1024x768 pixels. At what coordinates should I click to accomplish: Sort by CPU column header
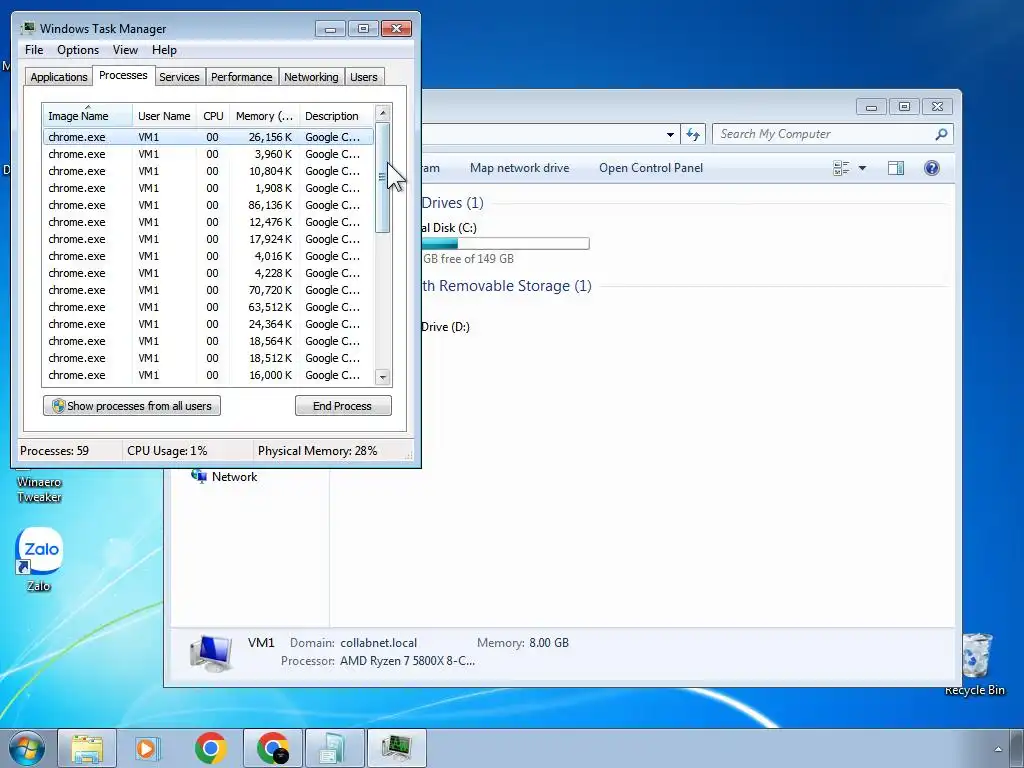pyautogui.click(x=213, y=116)
